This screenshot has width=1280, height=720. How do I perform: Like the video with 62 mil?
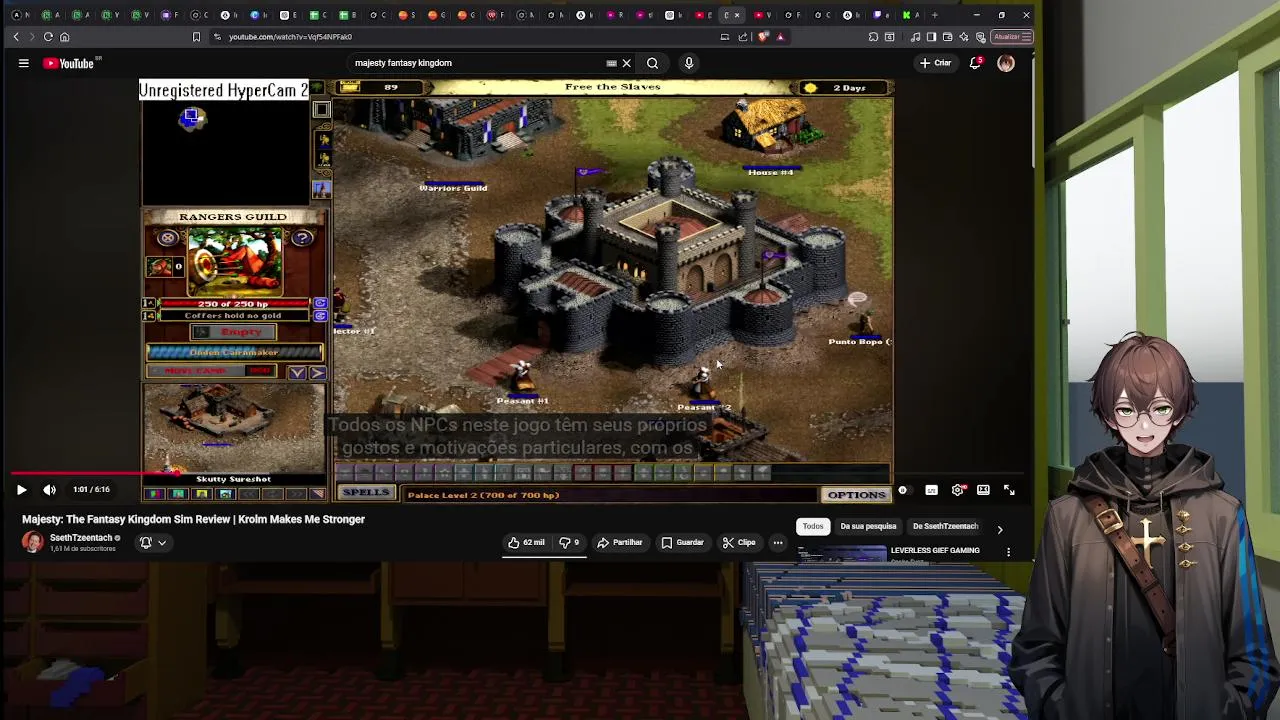pos(526,543)
